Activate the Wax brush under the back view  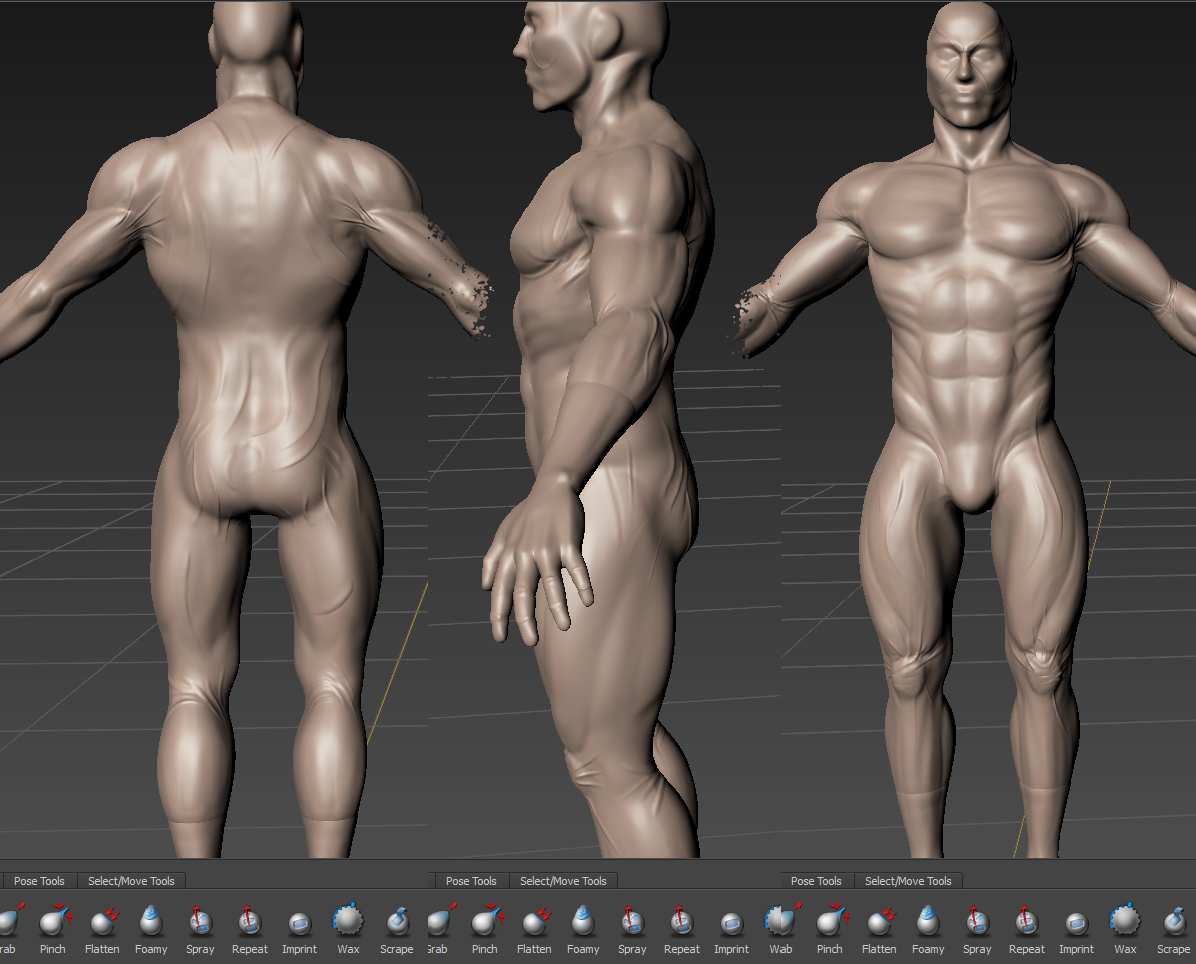coord(348,928)
